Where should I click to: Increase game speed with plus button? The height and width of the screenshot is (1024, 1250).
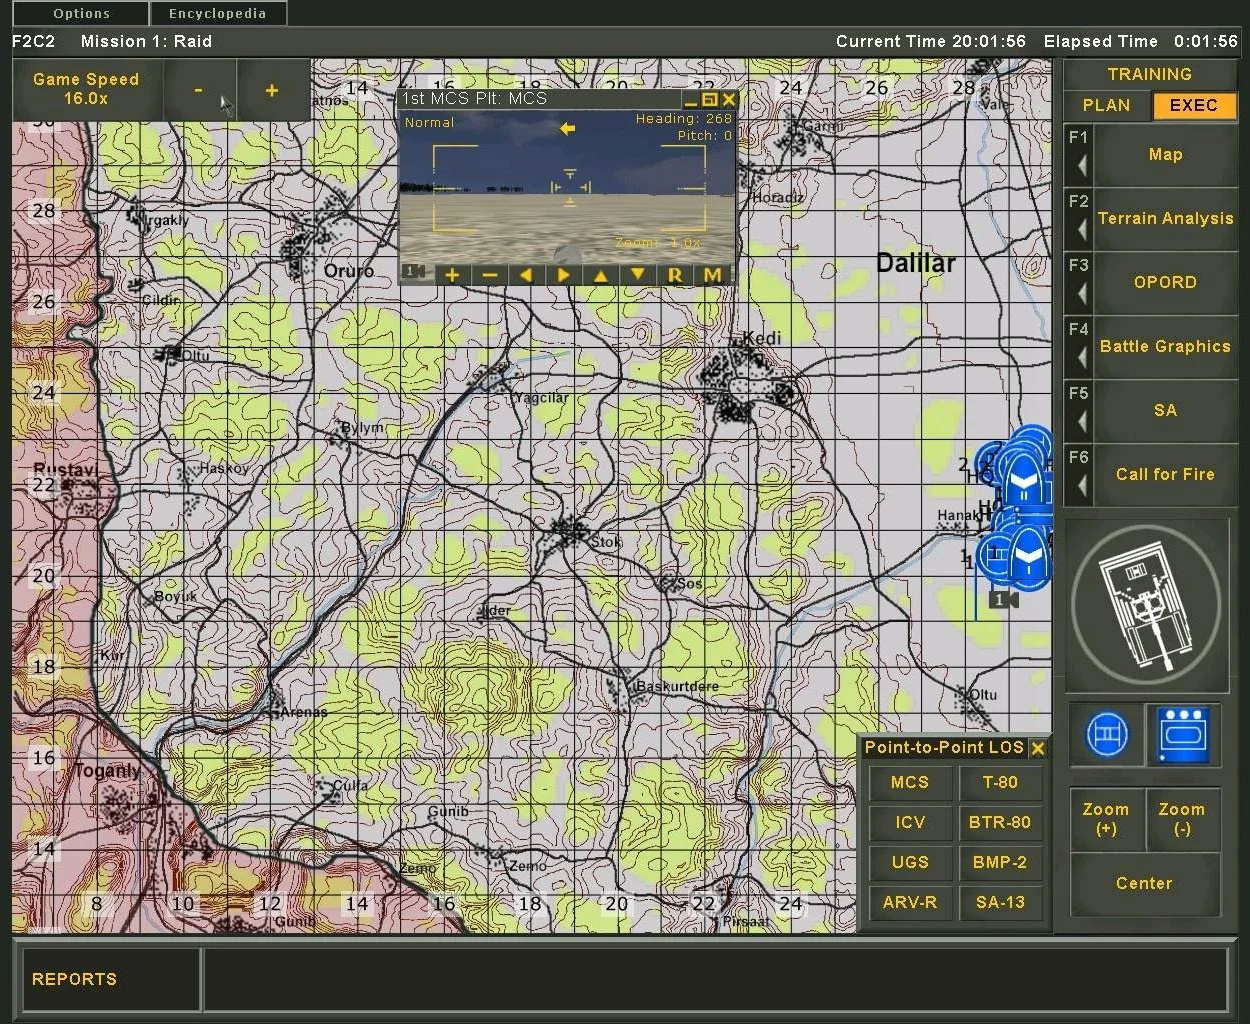point(271,91)
